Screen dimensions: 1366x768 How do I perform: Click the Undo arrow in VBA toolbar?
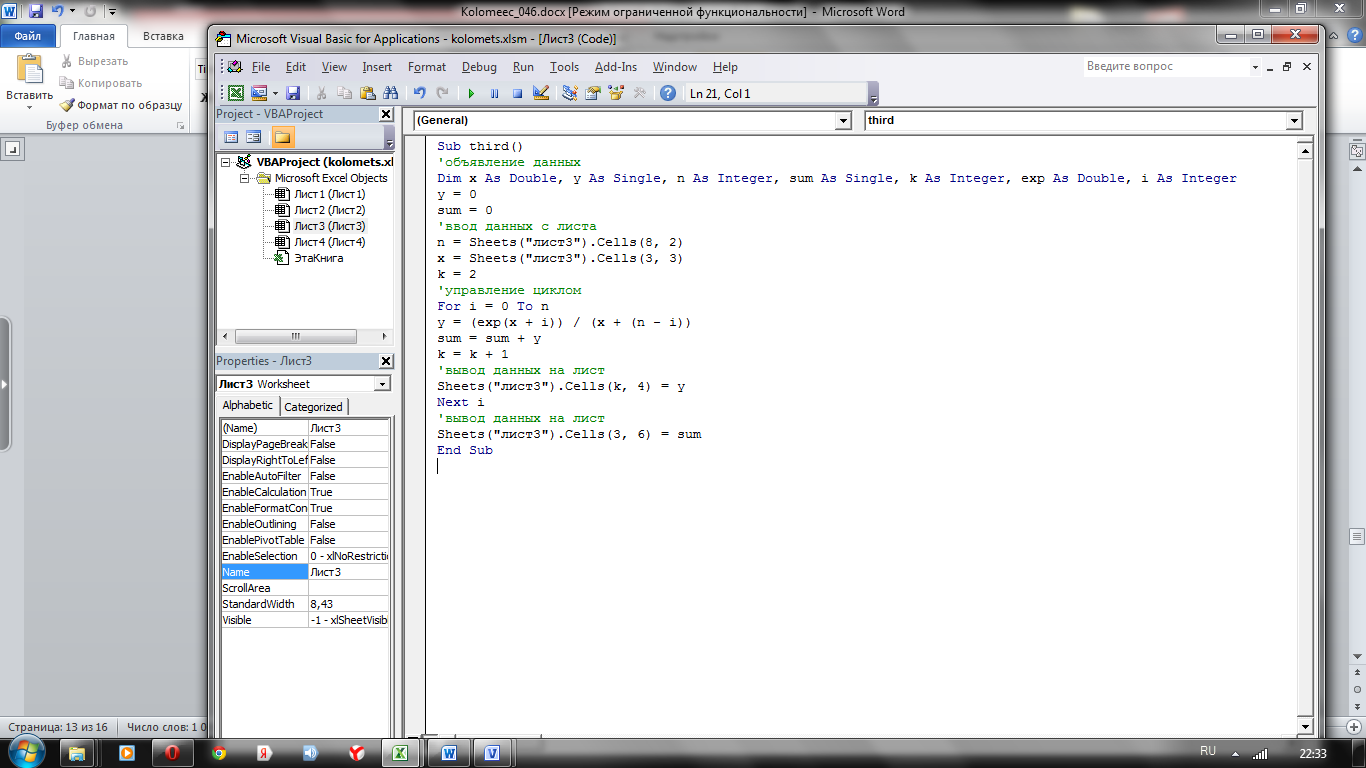pos(419,93)
